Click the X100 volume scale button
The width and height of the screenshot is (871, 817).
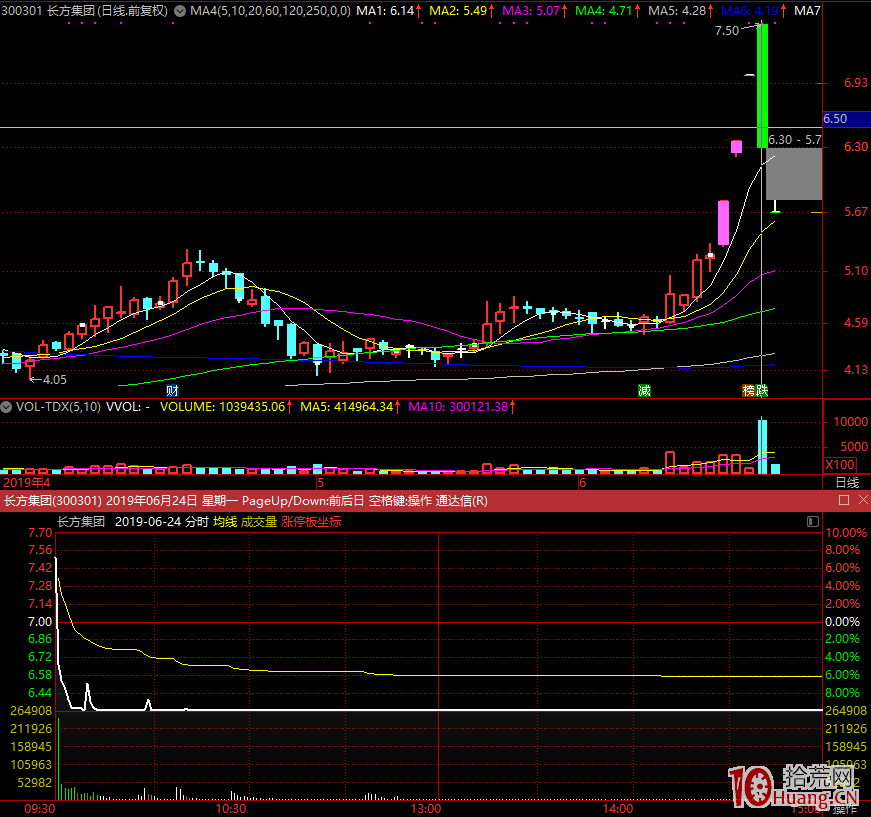(840, 464)
